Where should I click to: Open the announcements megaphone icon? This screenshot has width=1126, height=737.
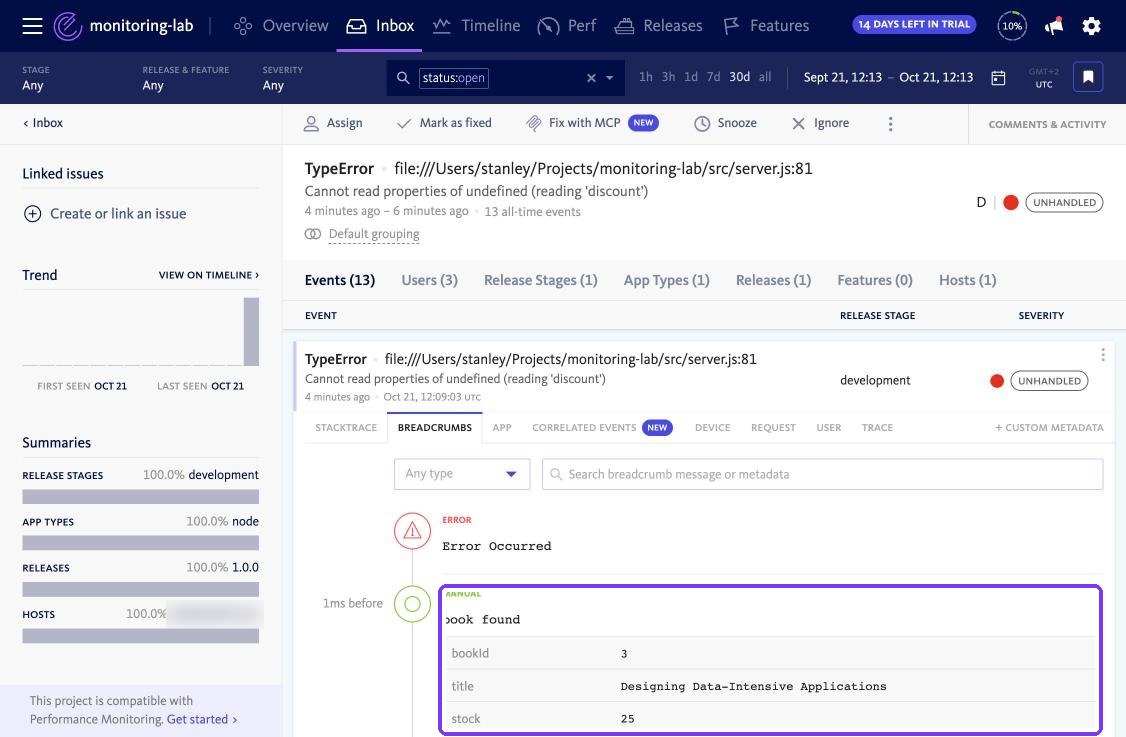click(1053, 26)
